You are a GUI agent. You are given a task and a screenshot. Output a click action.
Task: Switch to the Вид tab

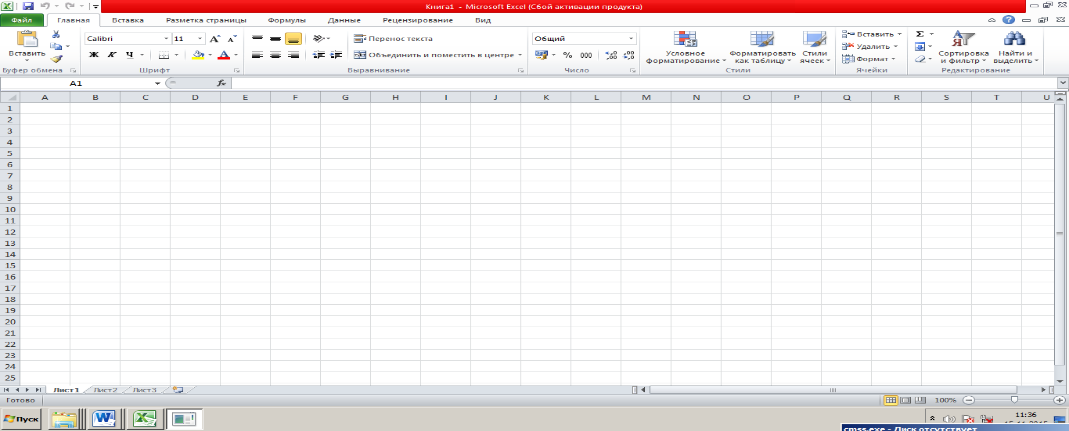pos(483,20)
